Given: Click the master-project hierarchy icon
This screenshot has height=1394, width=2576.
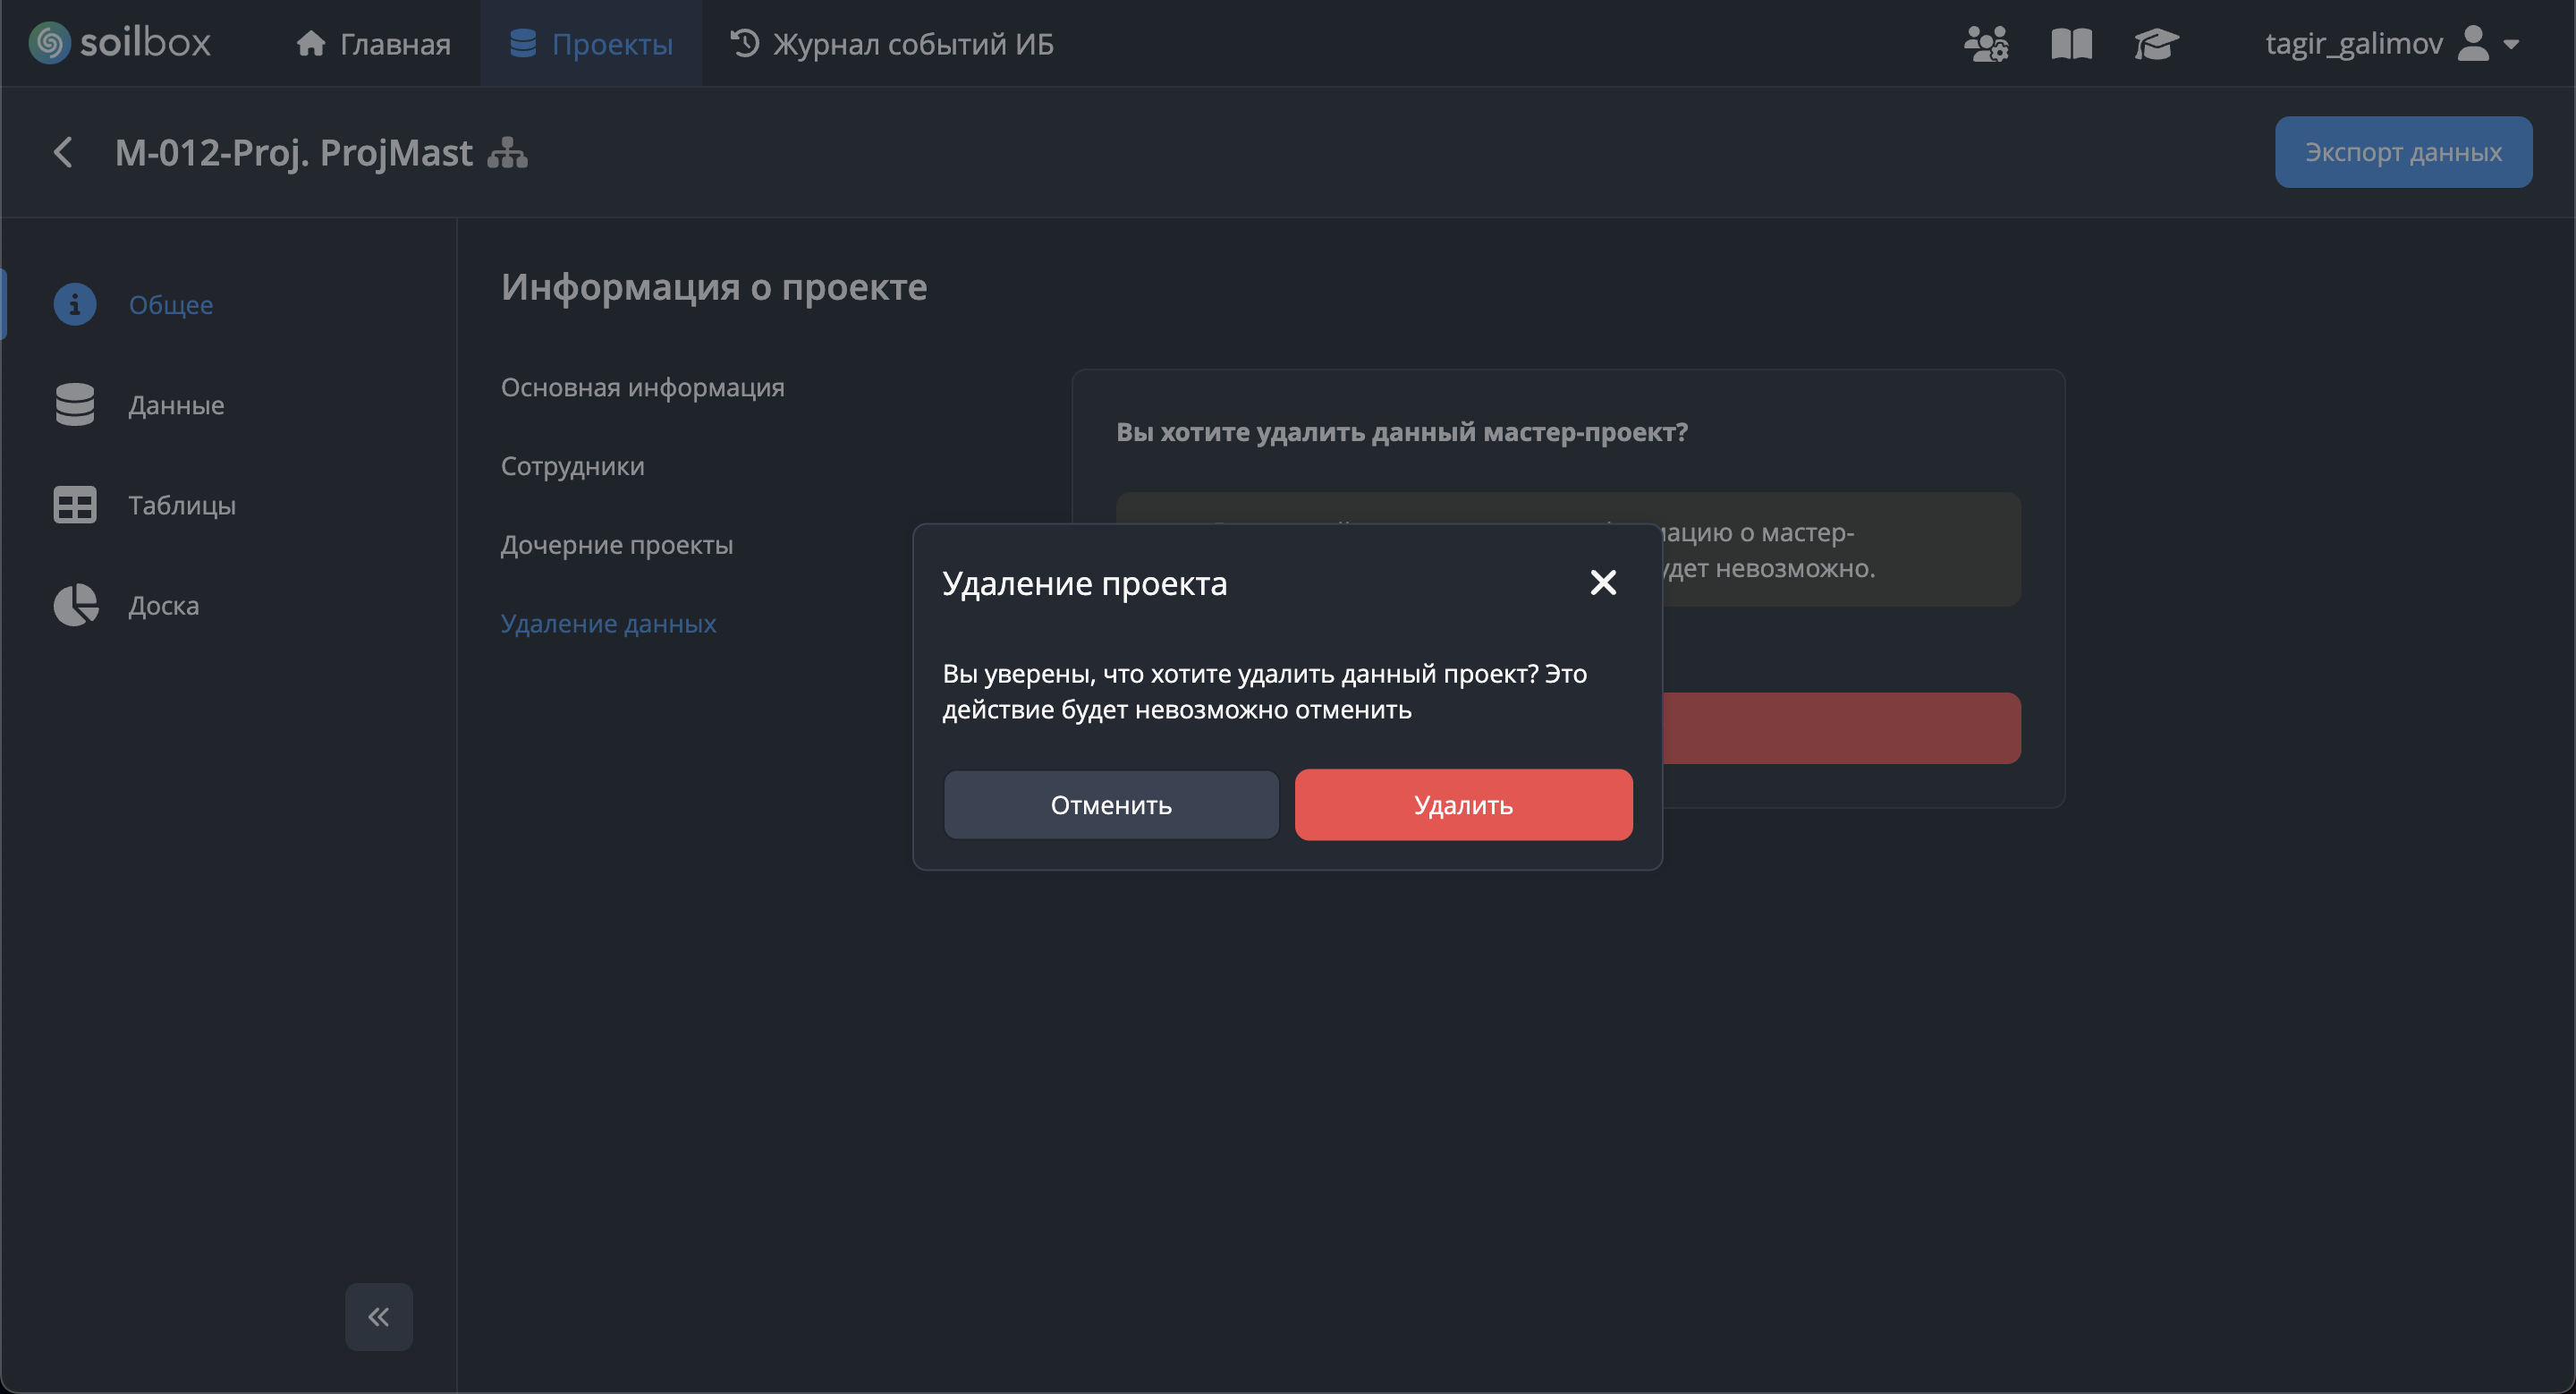Looking at the screenshot, I should [x=507, y=153].
